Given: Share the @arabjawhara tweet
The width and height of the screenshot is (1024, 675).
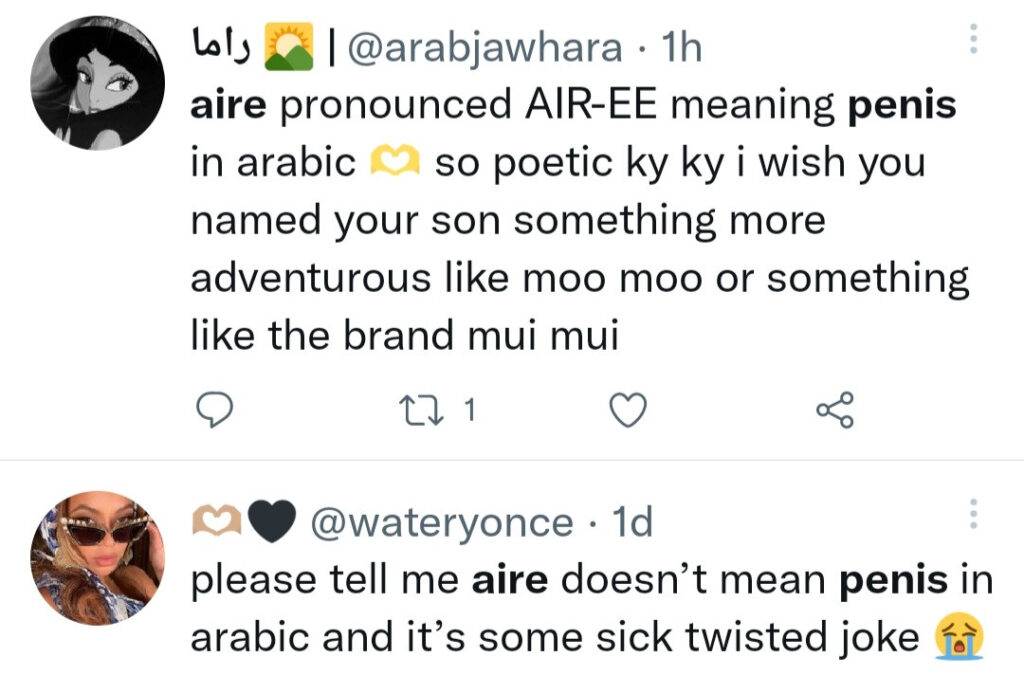Looking at the screenshot, I should tap(836, 409).
